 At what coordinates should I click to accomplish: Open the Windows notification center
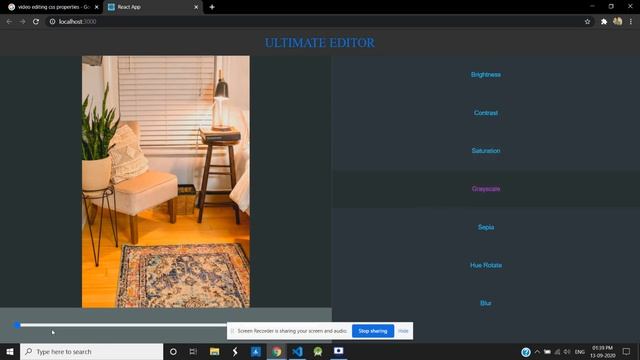point(627,352)
